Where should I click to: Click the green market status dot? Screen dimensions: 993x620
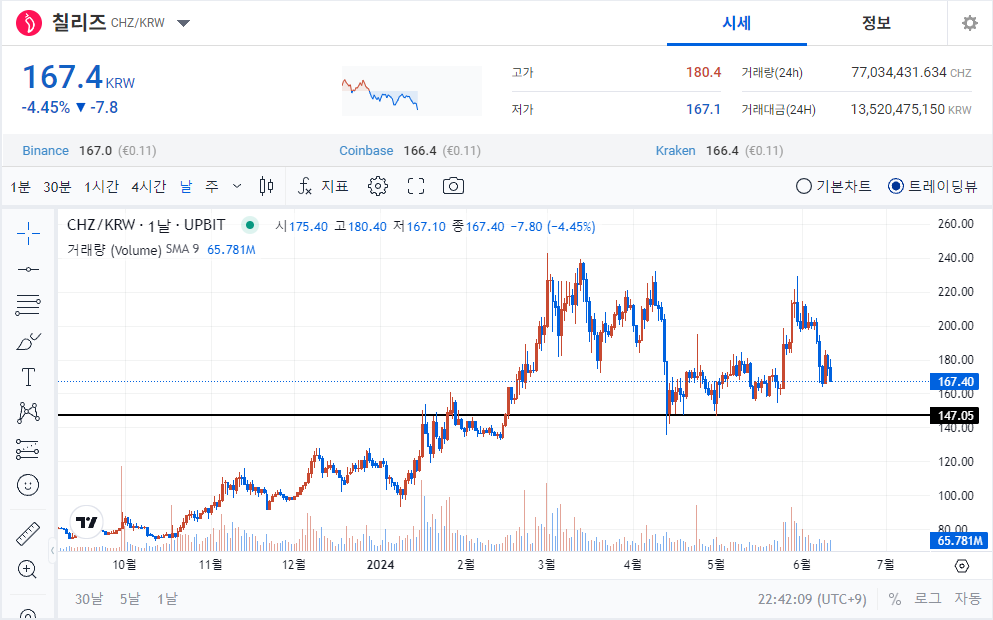pyautogui.click(x=250, y=225)
